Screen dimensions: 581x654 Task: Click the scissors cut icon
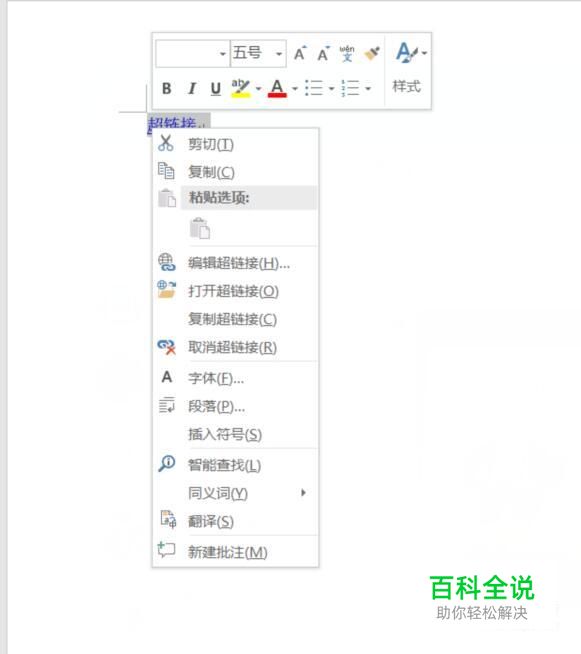coord(166,143)
